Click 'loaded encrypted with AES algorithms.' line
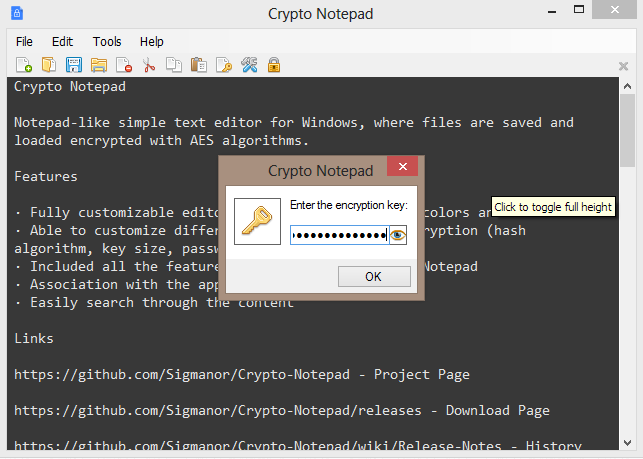The image size is (643, 459). click(161, 141)
